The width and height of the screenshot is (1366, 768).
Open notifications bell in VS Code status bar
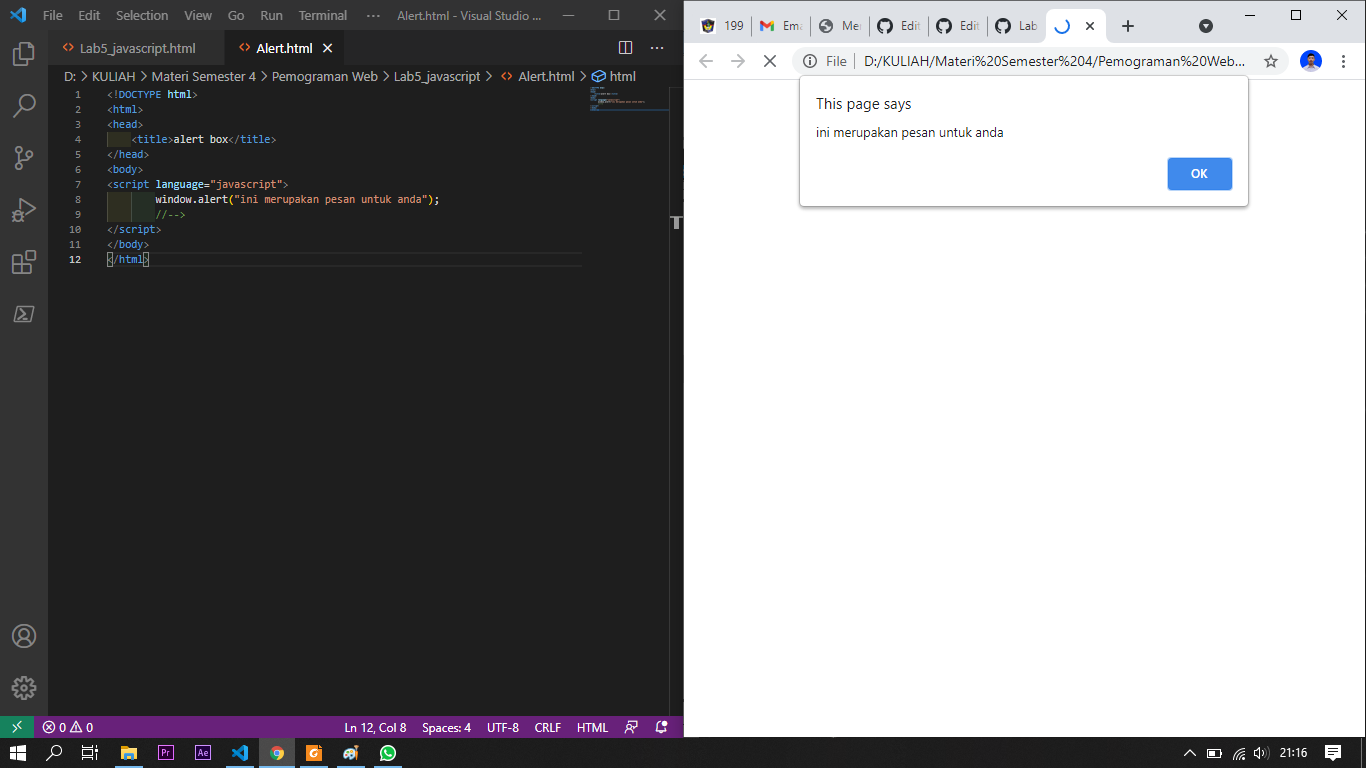661,727
